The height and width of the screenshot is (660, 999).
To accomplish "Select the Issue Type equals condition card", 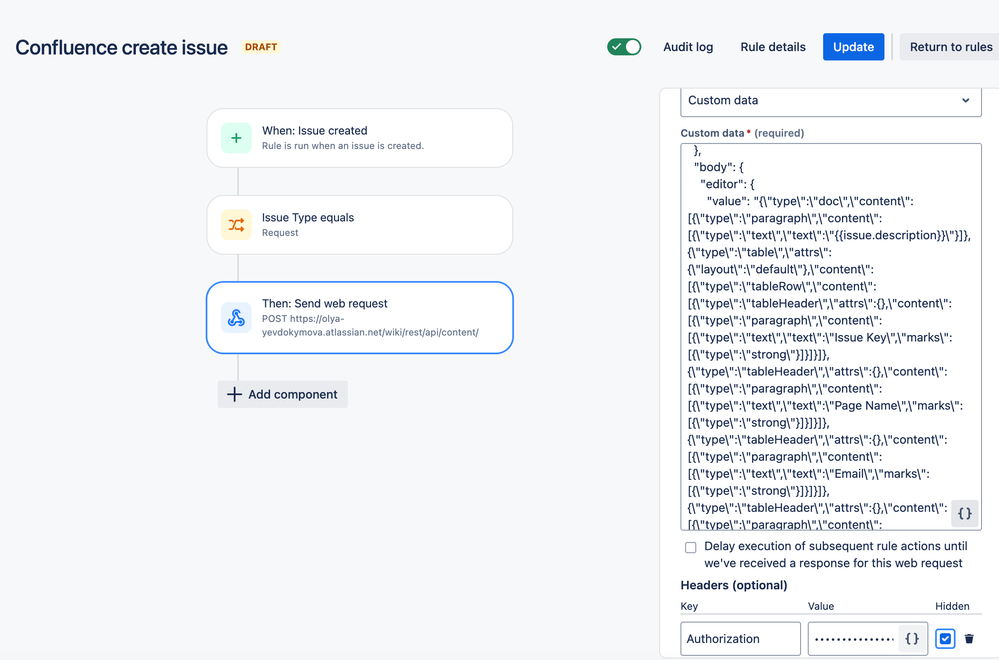I will pyautogui.click(x=359, y=225).
